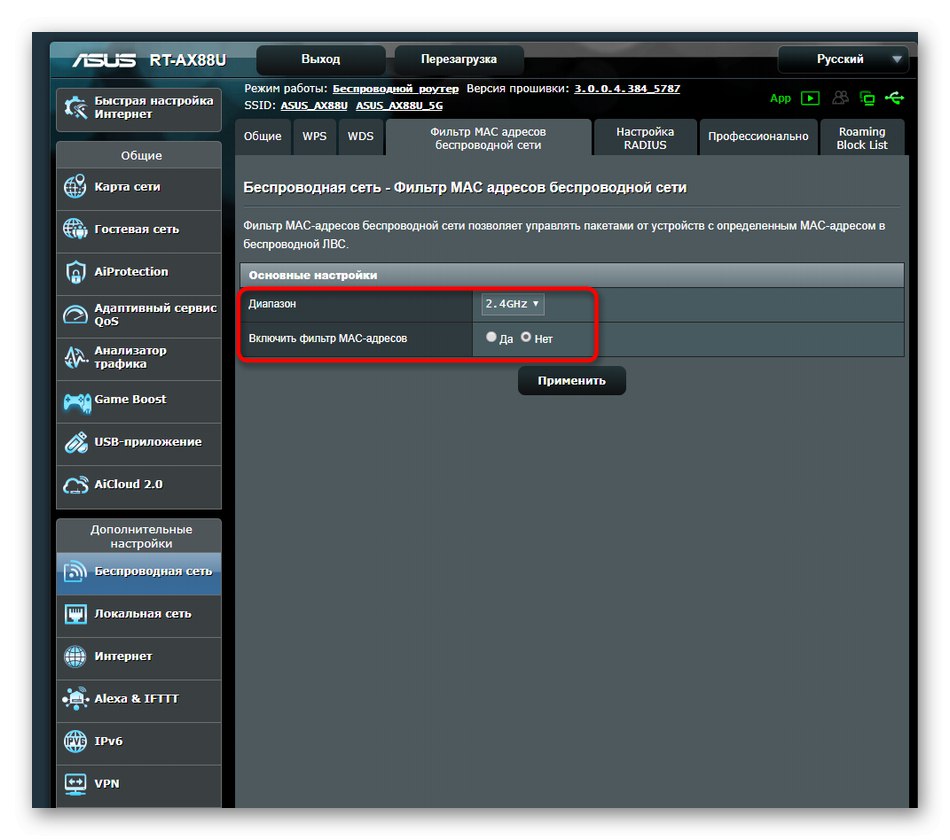Viewport: 950px width, 840px height.
Task: Open Alexa & IFTTT menu item
Action: coord(139,699)
